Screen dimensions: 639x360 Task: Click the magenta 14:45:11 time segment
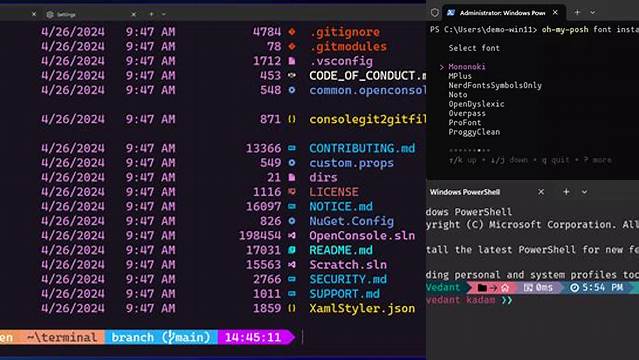[253, 337]
